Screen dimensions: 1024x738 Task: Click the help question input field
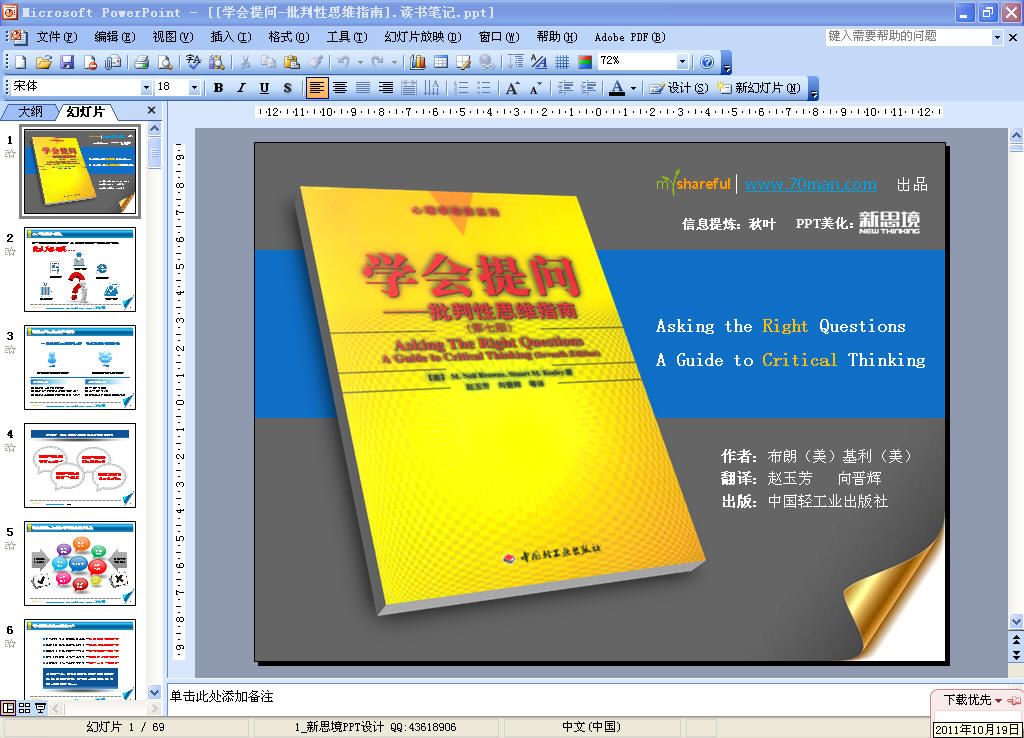click(909, 37)
